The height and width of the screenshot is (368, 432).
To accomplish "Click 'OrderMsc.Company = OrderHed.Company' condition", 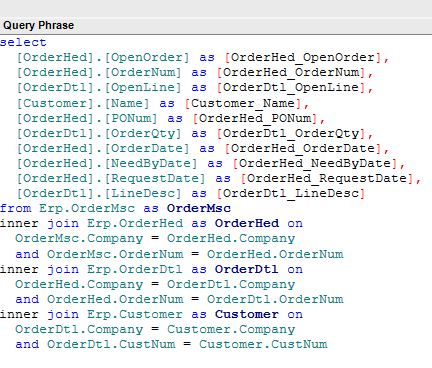I will (155, 239).
